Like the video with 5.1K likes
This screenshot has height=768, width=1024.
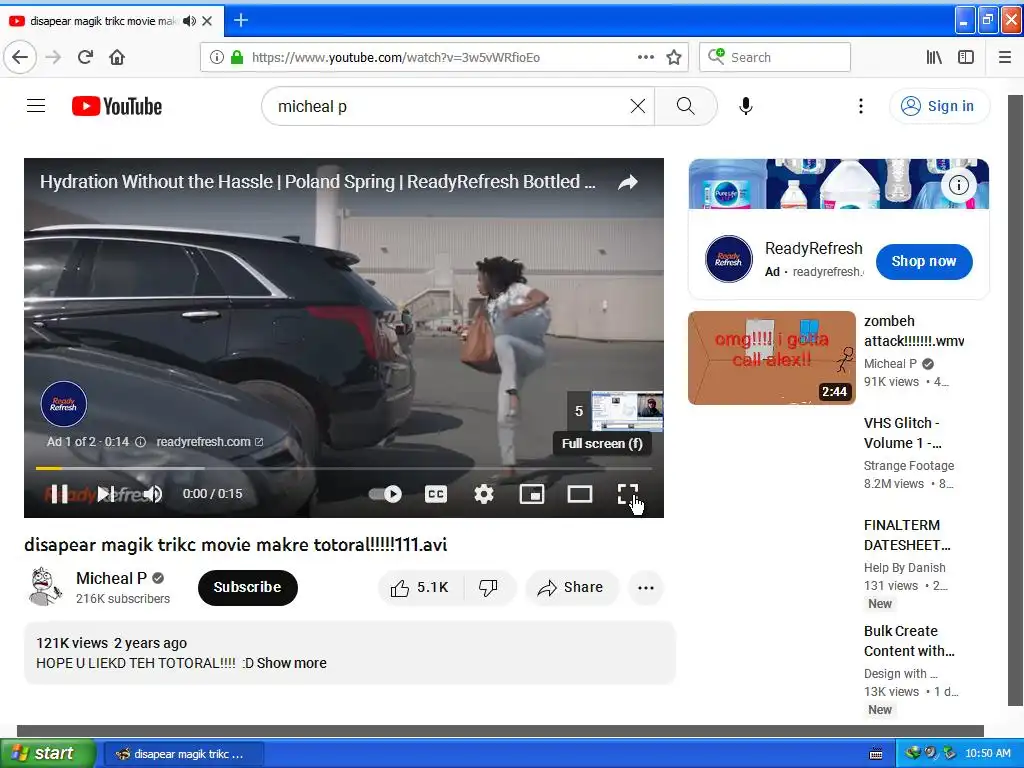tap(420, 588)
